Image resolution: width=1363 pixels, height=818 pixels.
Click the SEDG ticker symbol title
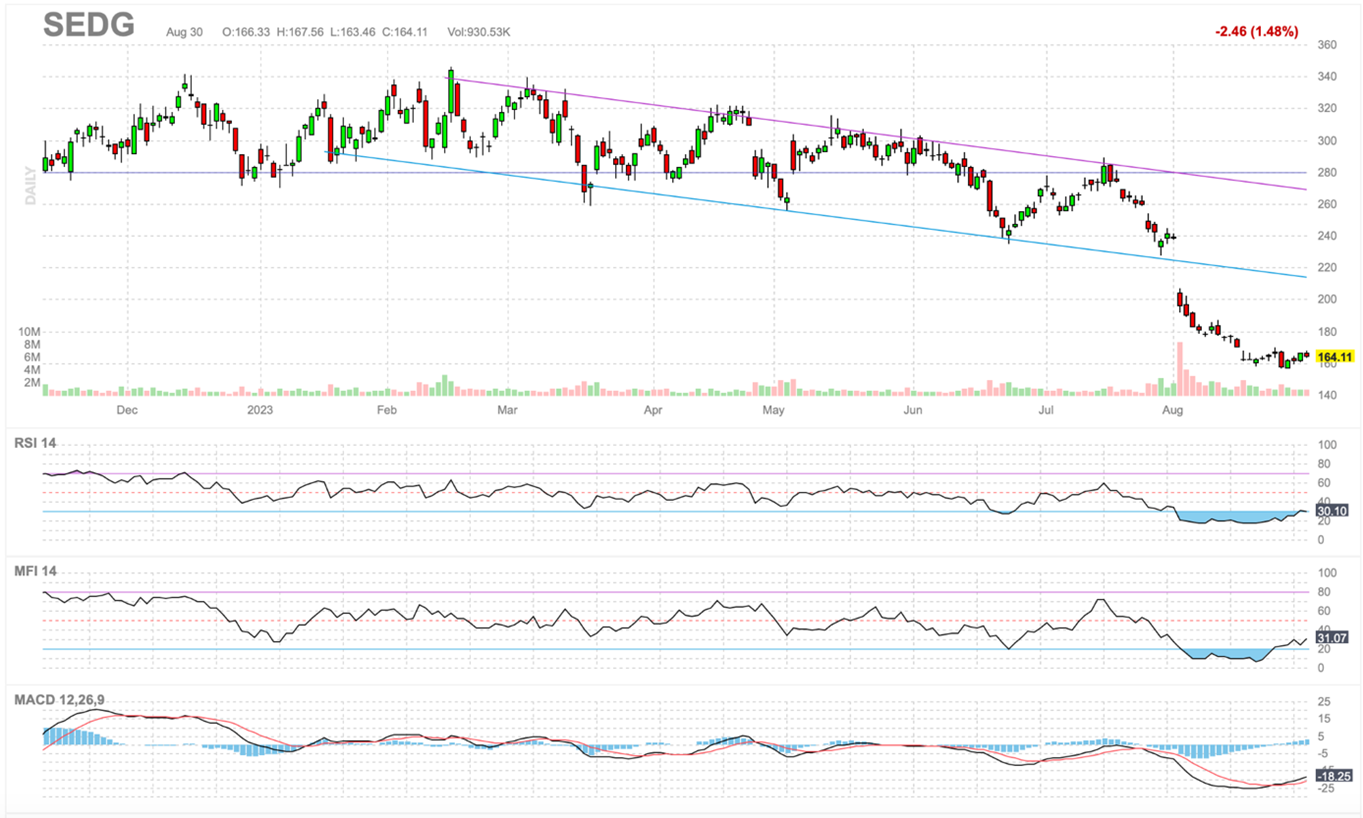pyautogui.click(x=88, y=27)
